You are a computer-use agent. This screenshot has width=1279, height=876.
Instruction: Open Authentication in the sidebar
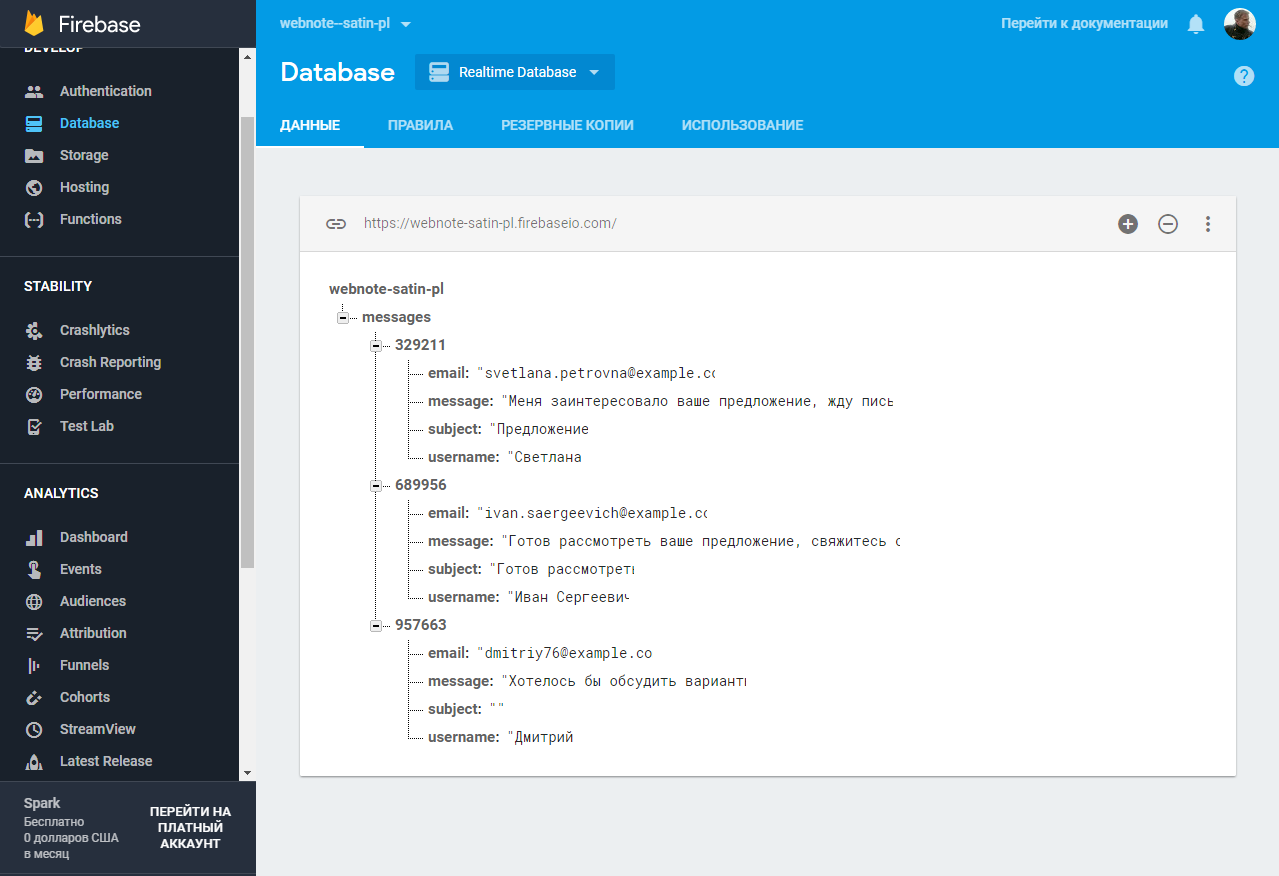click(x=105, y=91)
